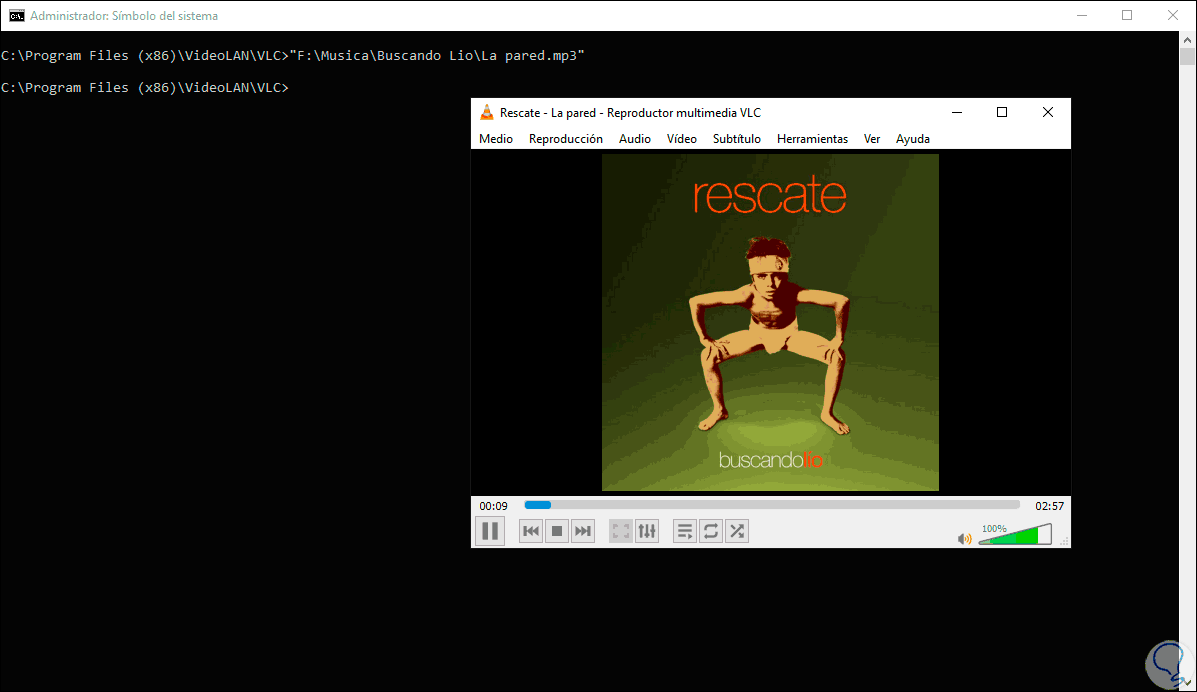This screenshot has height=692, width=1197.
Task: Open the Audio menu
Action: click(634, 138)
